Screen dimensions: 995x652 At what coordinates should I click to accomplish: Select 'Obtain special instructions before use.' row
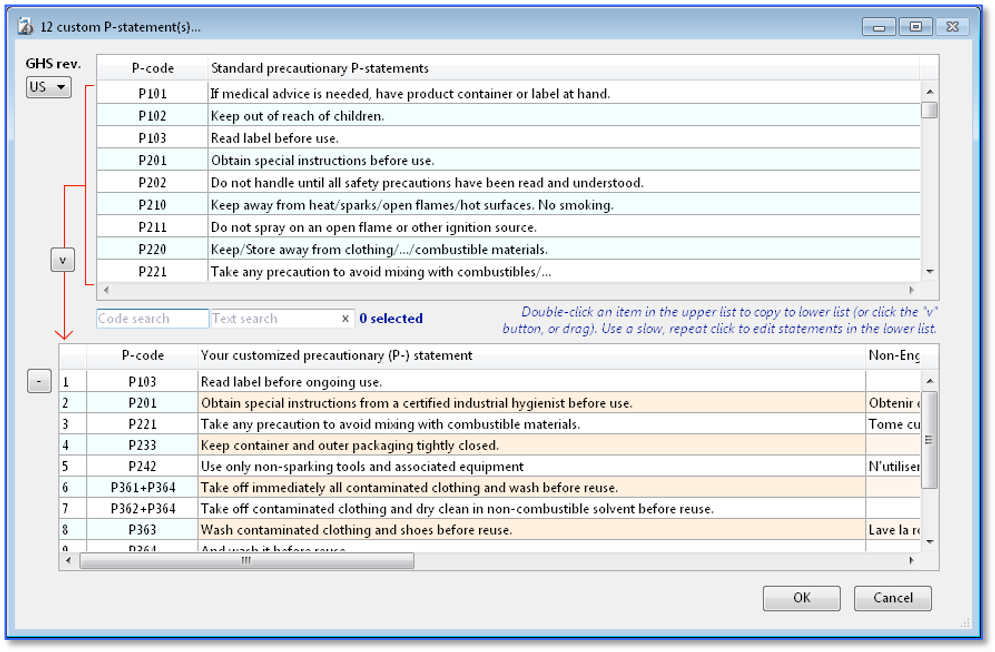tap(508, 160)
